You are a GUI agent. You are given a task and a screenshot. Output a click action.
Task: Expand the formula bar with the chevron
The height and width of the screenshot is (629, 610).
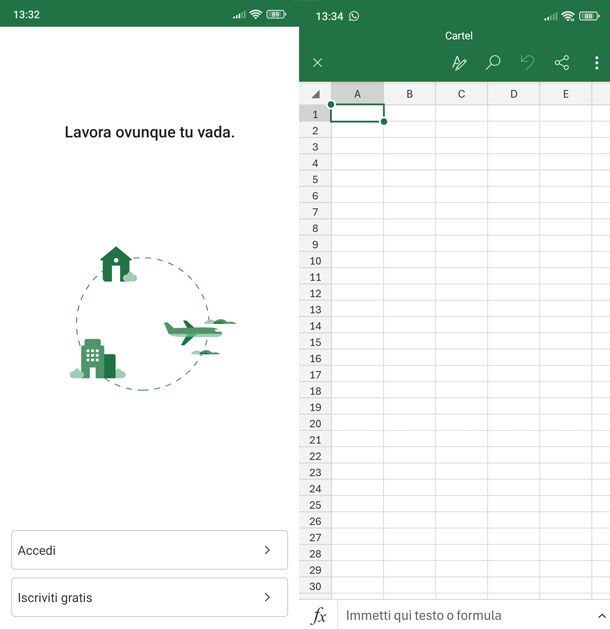(602, 615)
